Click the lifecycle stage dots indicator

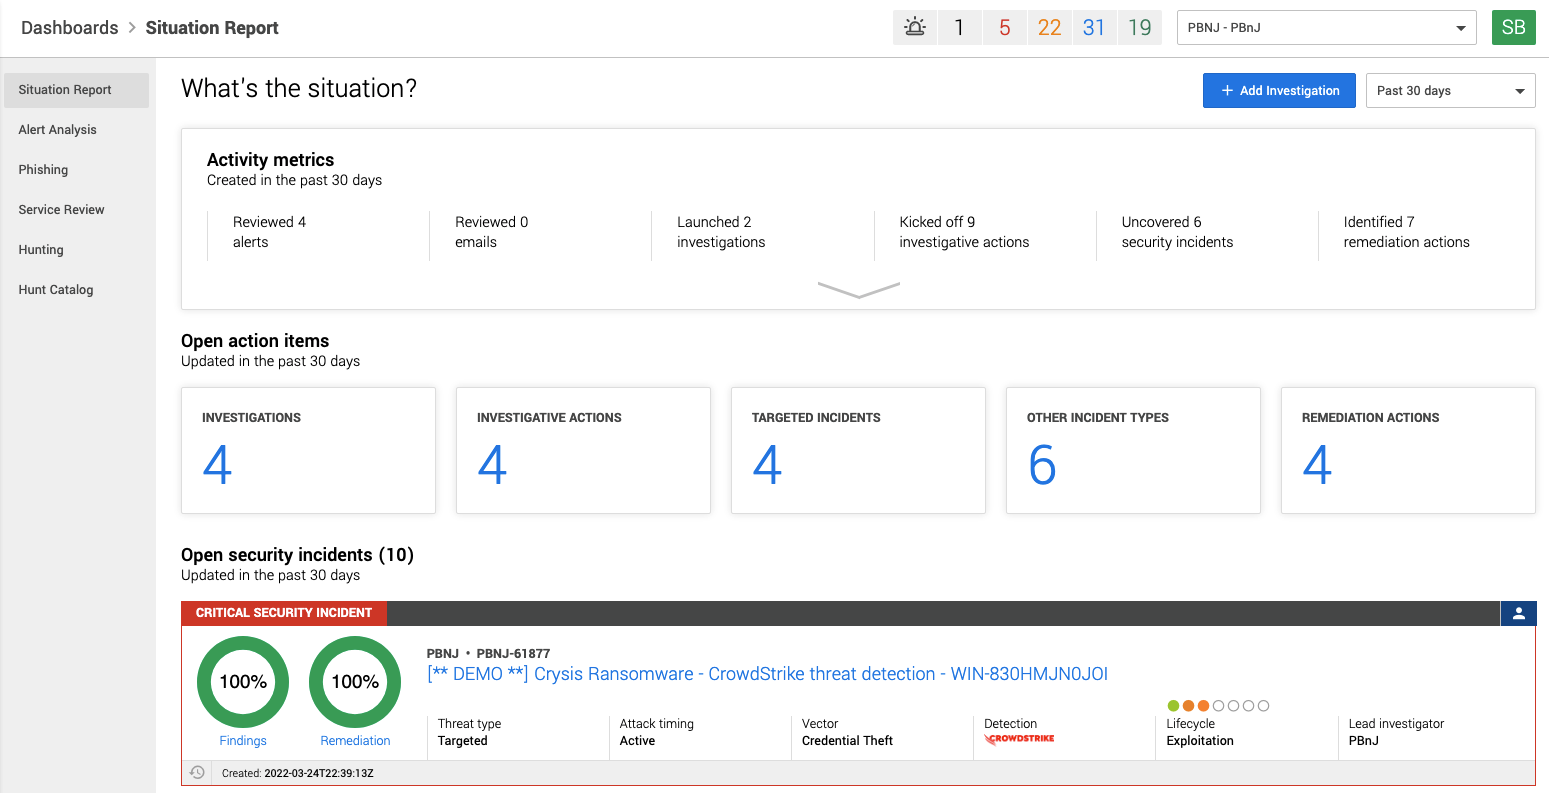click(1218, 706)
